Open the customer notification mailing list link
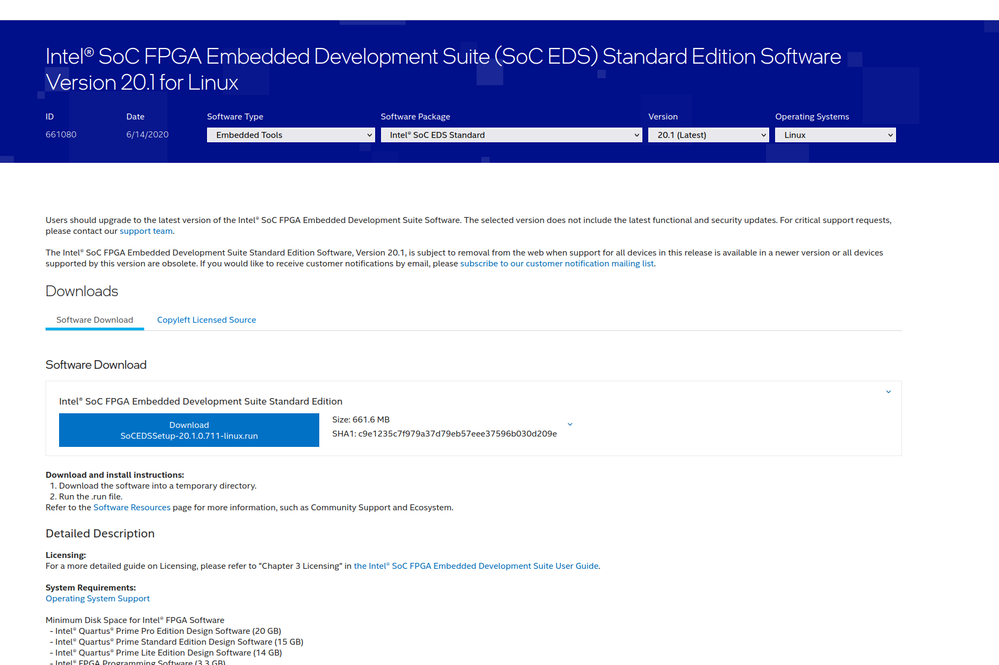Image resolution: width=999 pixels, height=665 pixels. pyautogui.click(x=557, y=264)
